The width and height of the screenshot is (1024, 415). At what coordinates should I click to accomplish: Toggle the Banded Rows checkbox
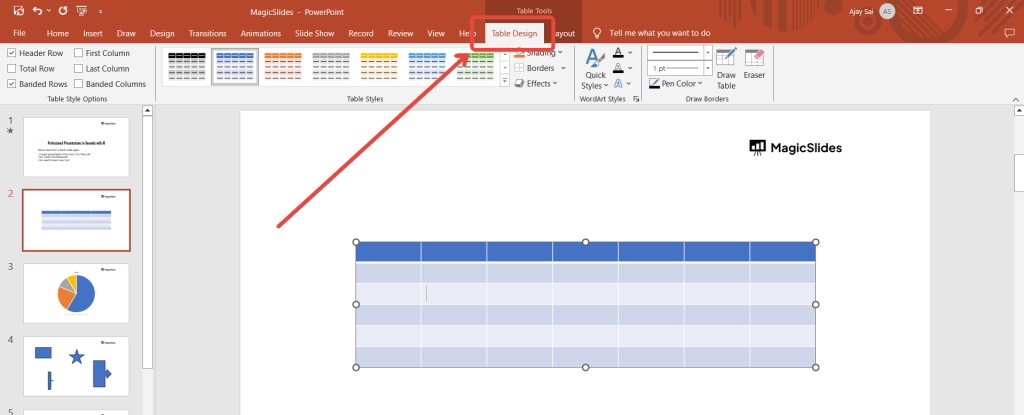pos(12,84)
